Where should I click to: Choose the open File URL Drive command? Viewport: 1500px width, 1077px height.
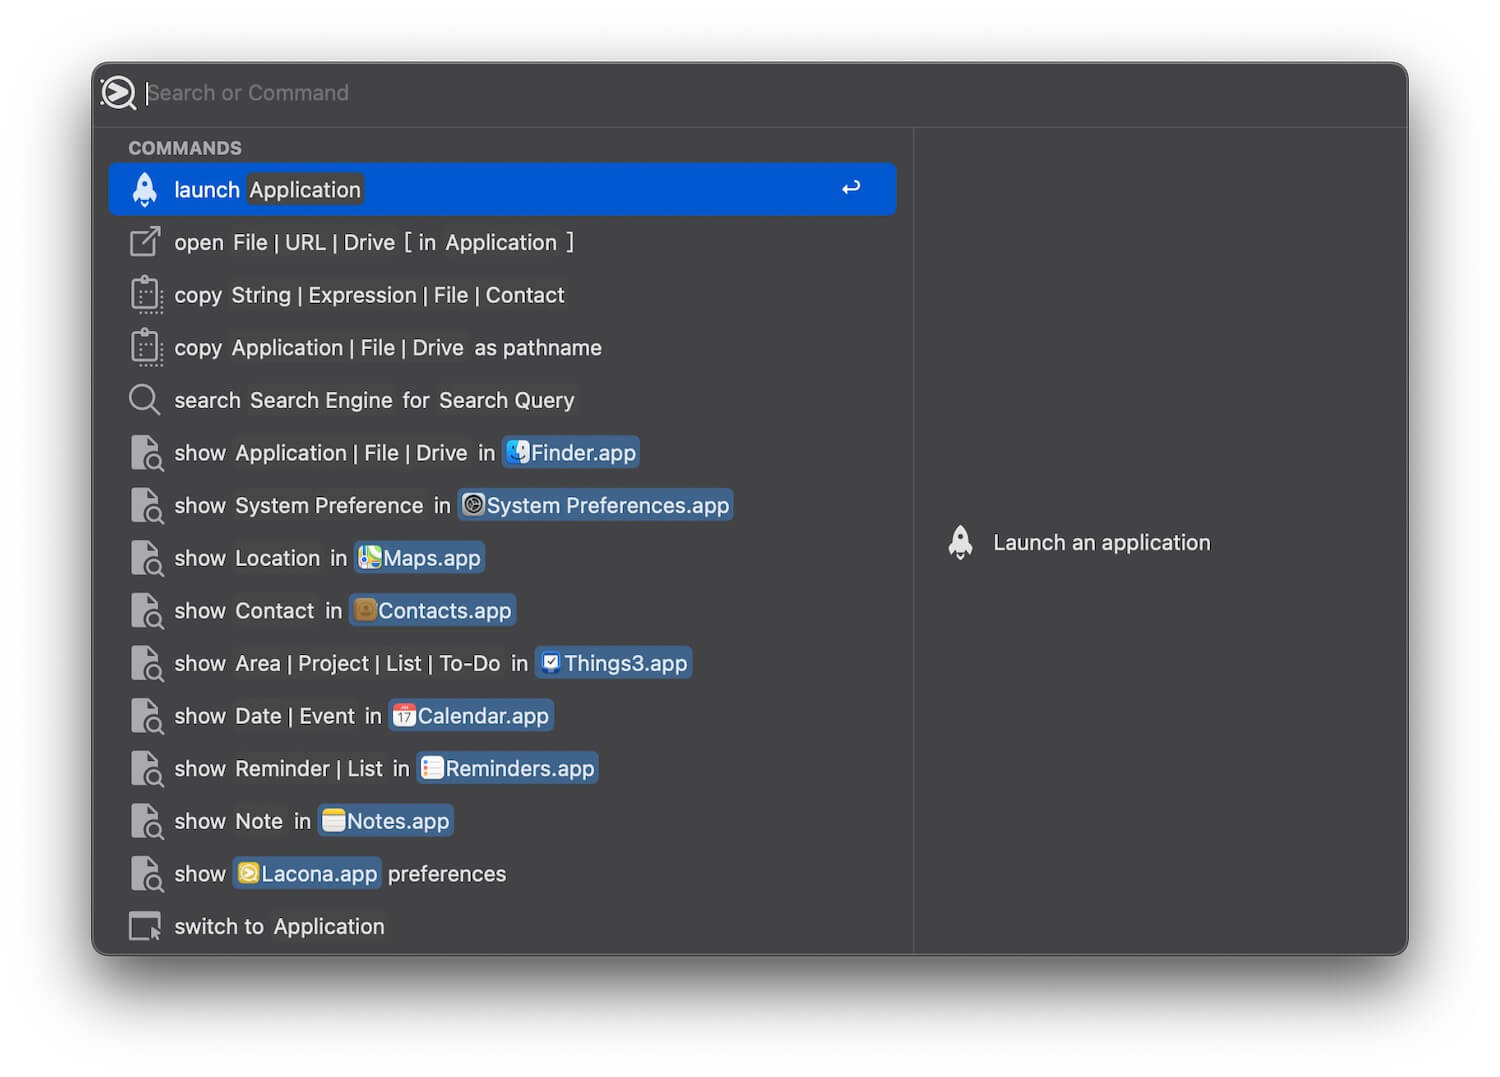point(373,243)
